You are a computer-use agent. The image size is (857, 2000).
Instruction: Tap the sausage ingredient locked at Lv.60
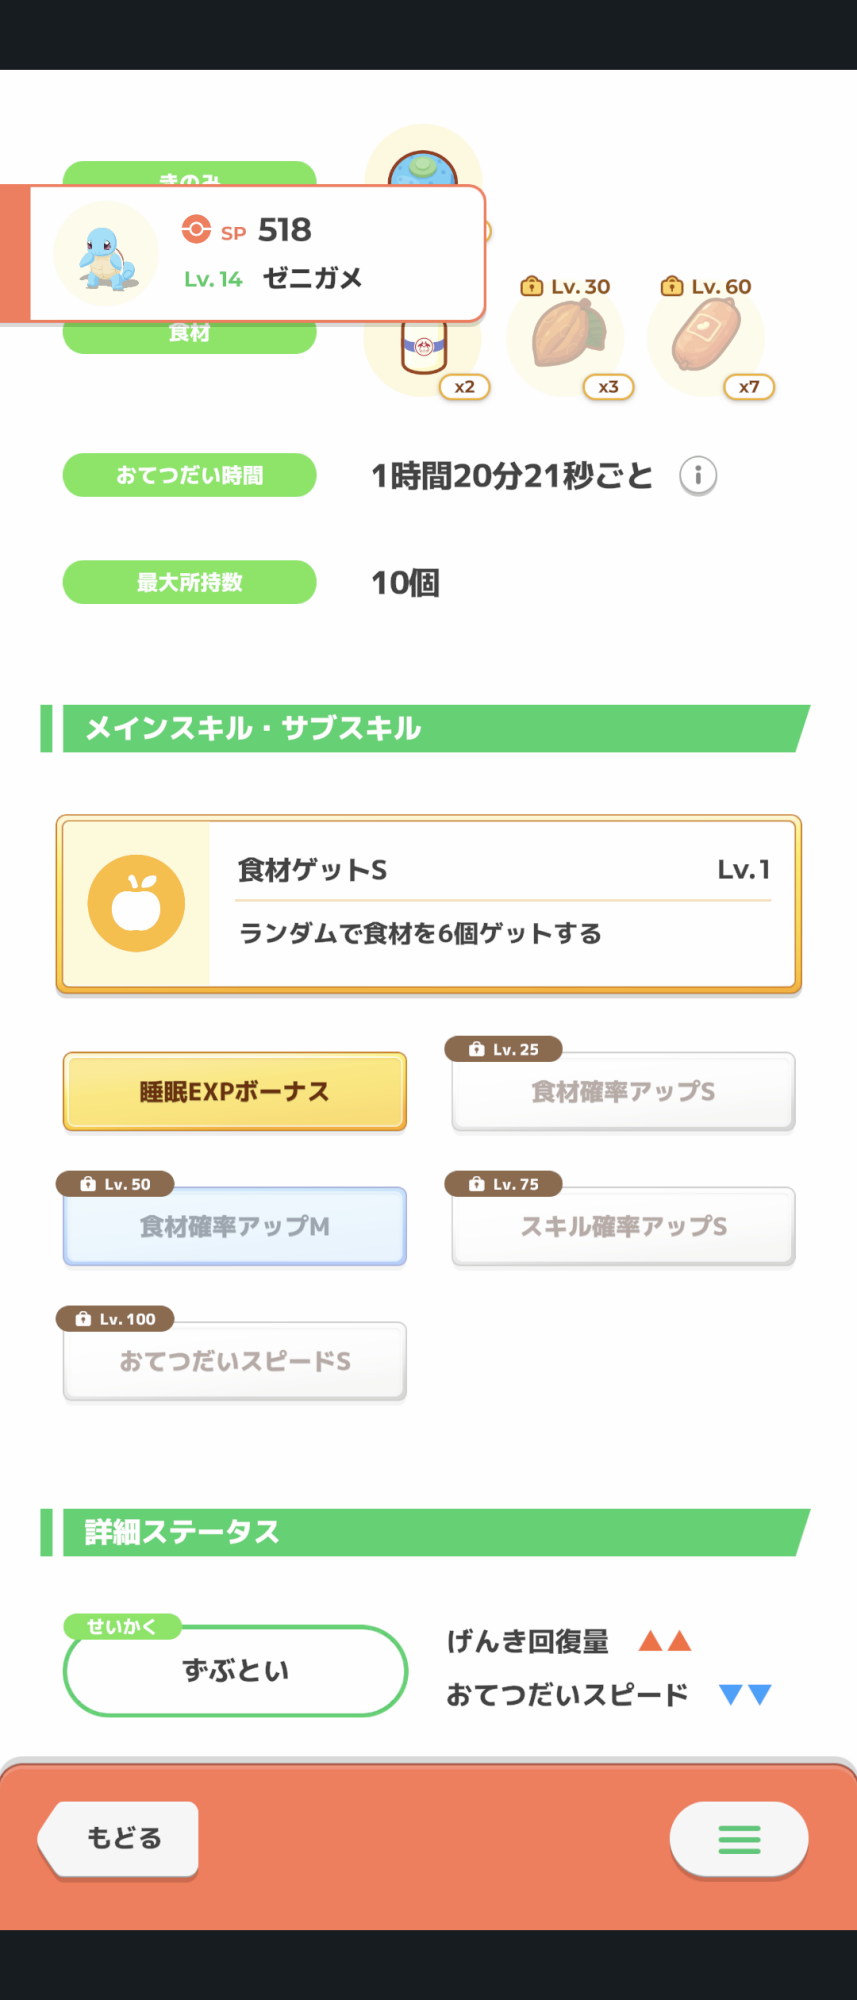point(706,335)
